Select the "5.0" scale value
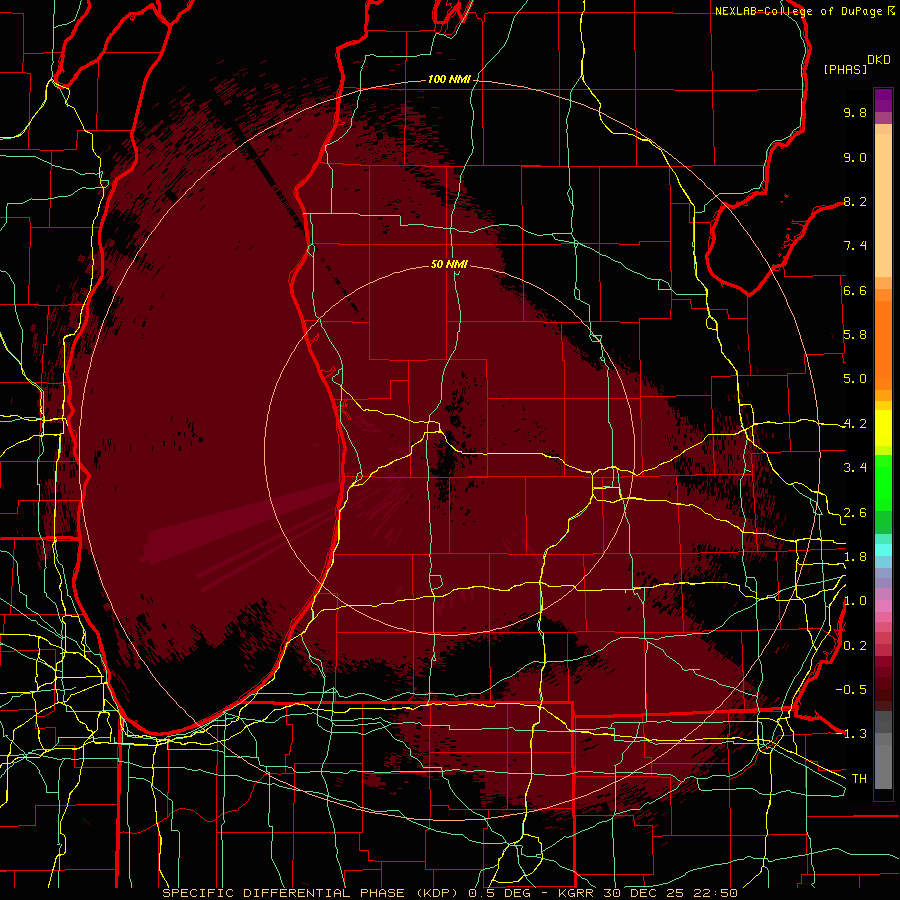 tap(855, 379)
